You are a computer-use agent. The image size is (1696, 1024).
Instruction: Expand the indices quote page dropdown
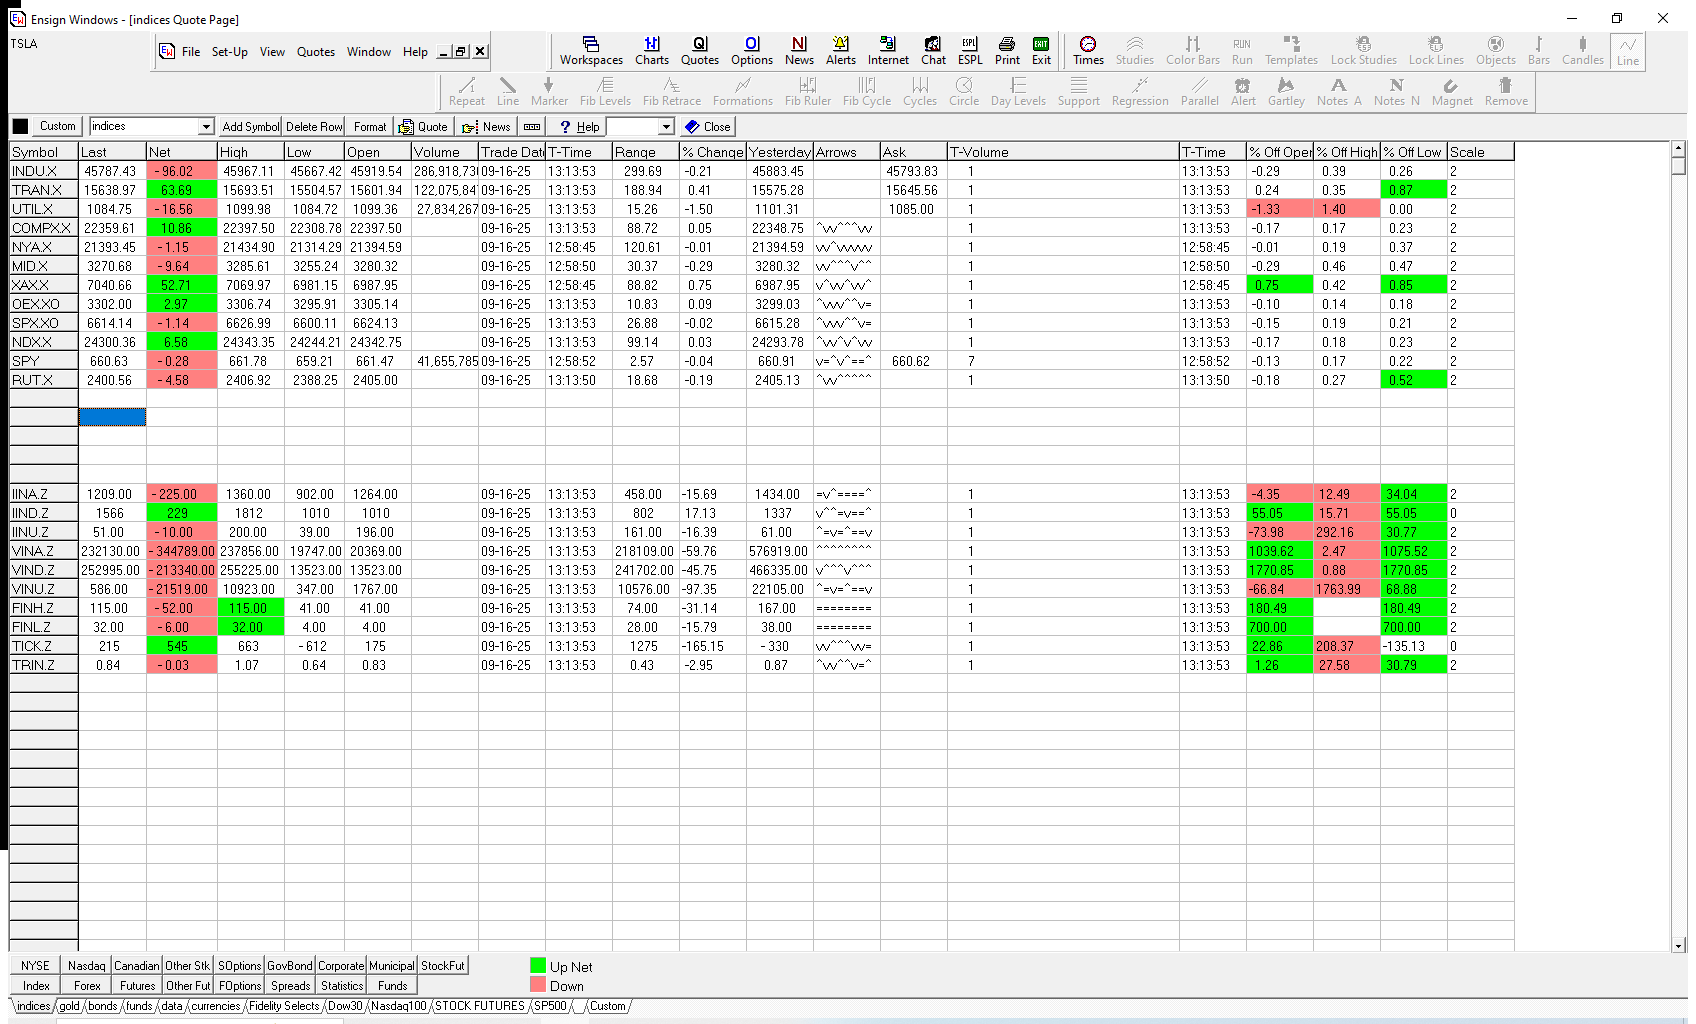coord(206,127)
